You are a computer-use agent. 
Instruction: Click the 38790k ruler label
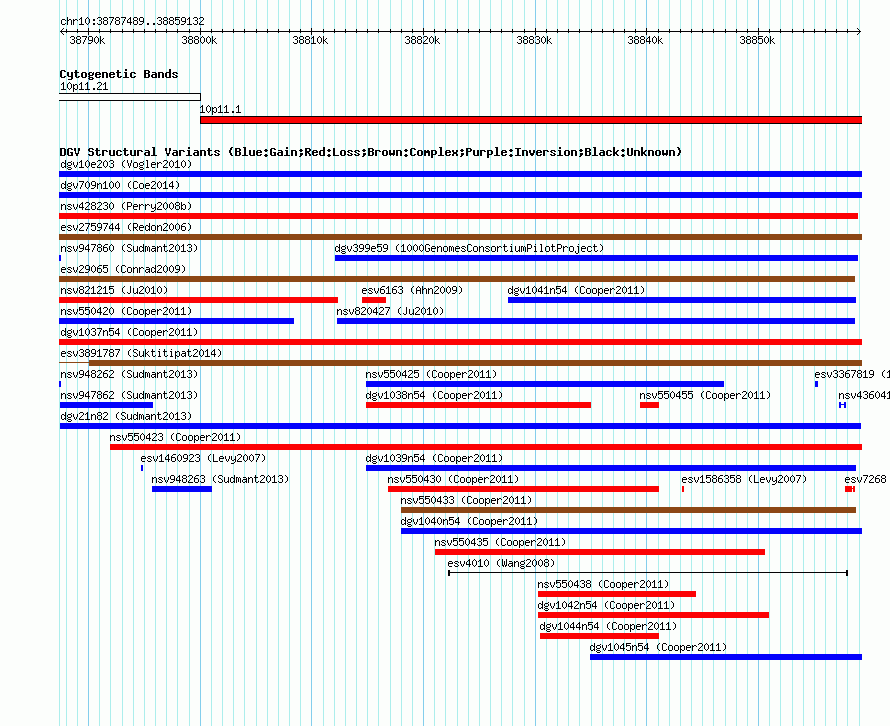[x=87, y=40]
